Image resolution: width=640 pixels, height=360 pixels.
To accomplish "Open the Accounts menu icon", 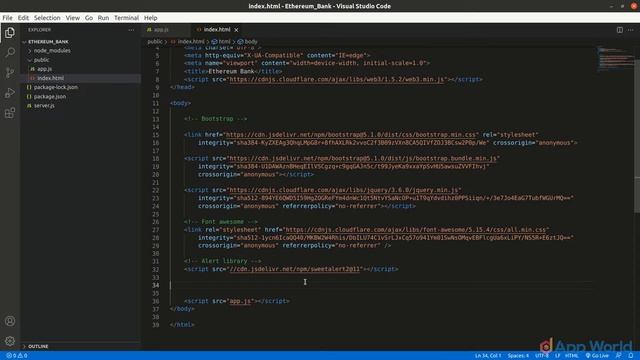I will pyautogui.click(x=10, y=321).
